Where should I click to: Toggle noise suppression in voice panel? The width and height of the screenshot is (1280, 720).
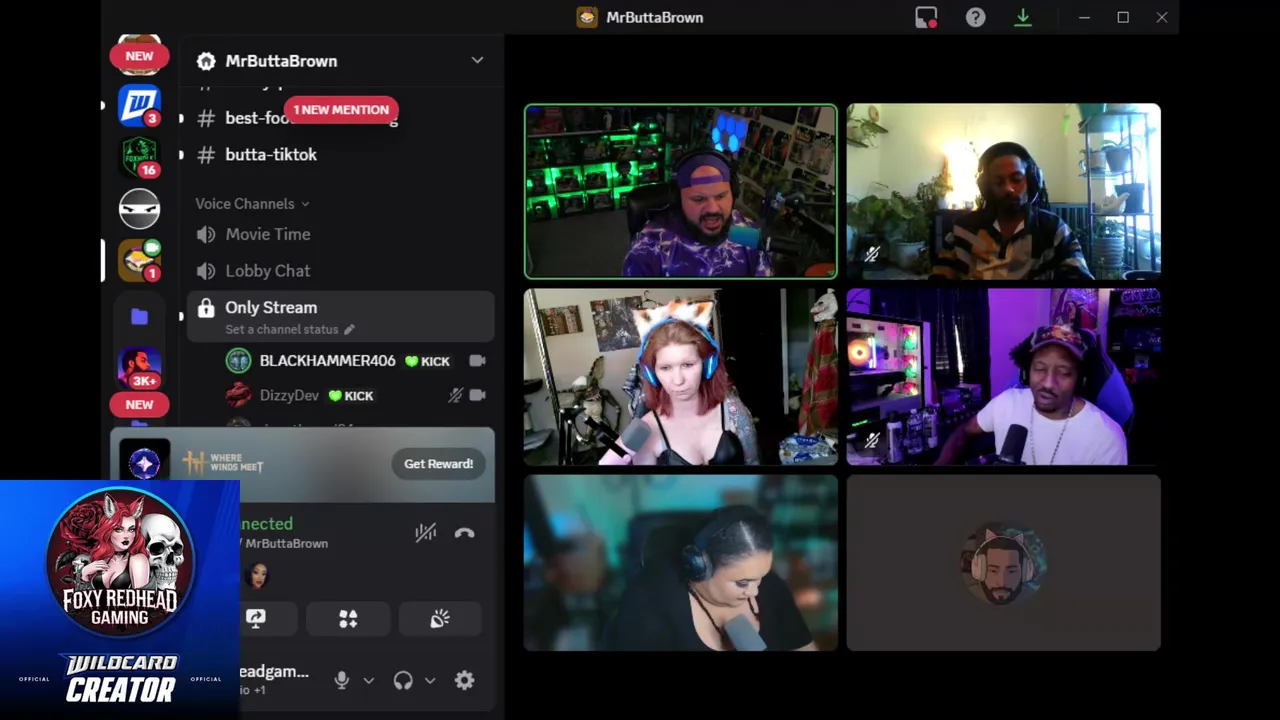(x=426, y=533)
